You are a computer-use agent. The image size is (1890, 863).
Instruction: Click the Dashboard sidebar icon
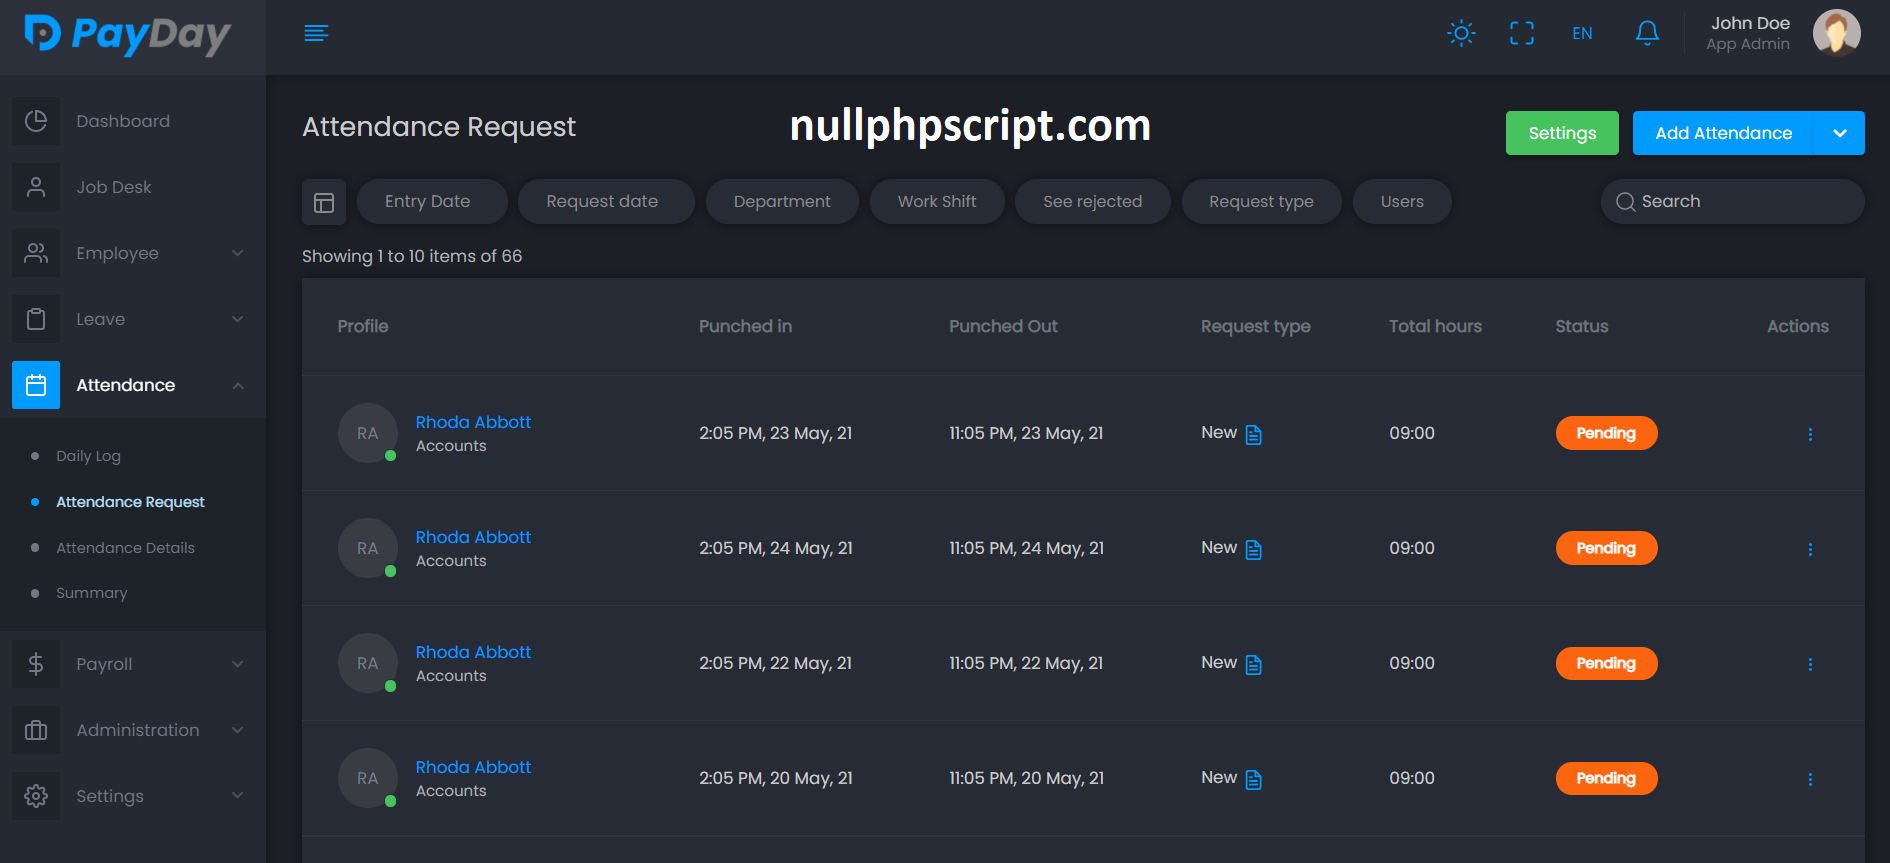click(36, 121)
